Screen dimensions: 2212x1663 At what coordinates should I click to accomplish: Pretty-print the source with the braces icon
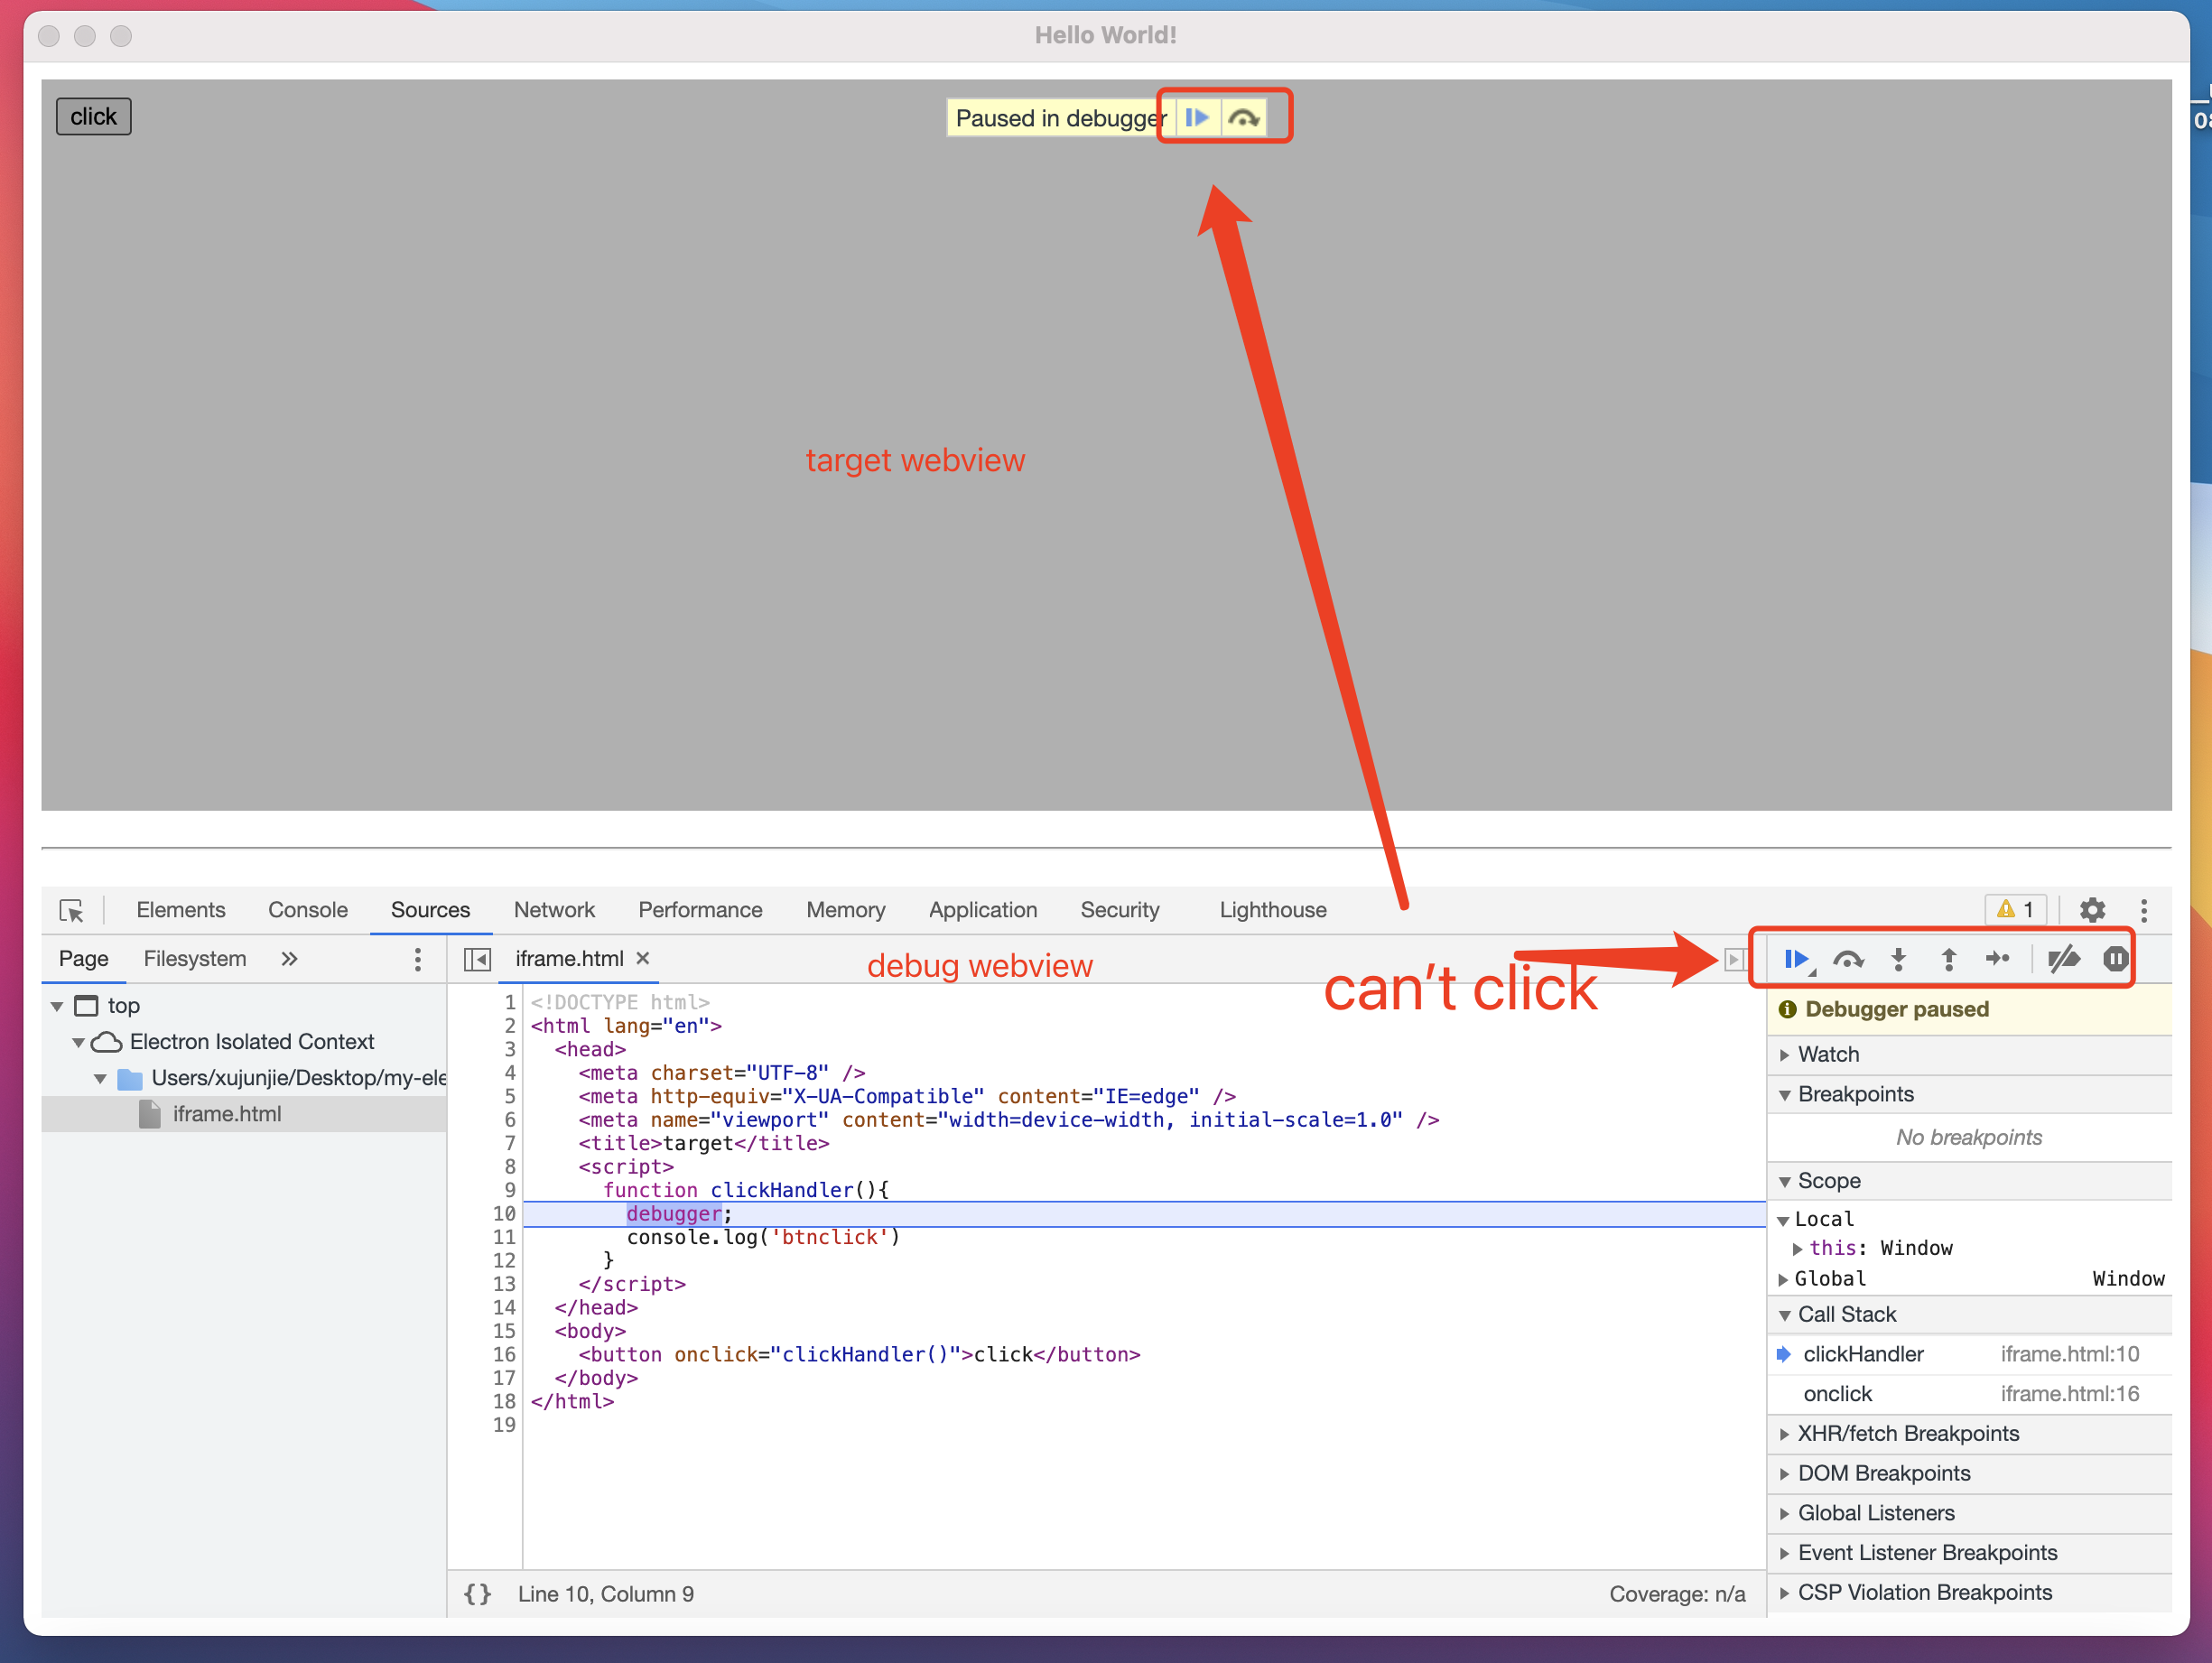[477, 1594]
